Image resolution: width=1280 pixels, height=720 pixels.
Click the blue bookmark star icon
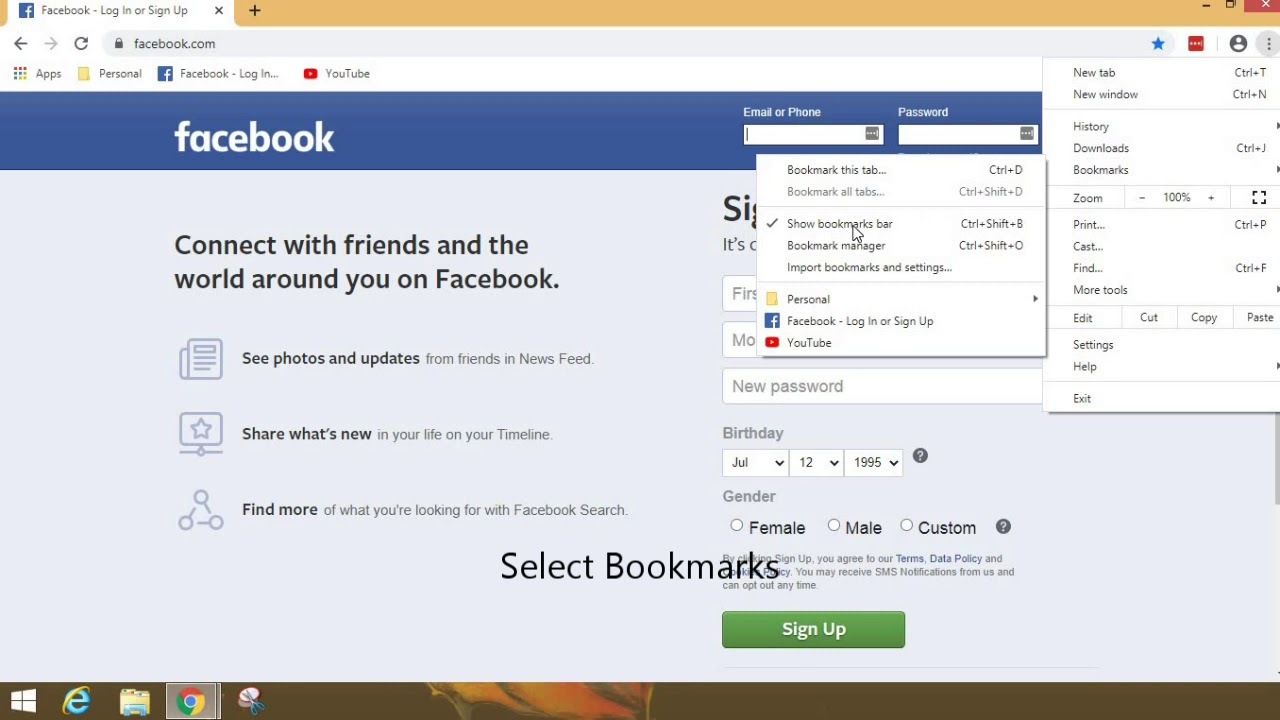[1158, 43]
